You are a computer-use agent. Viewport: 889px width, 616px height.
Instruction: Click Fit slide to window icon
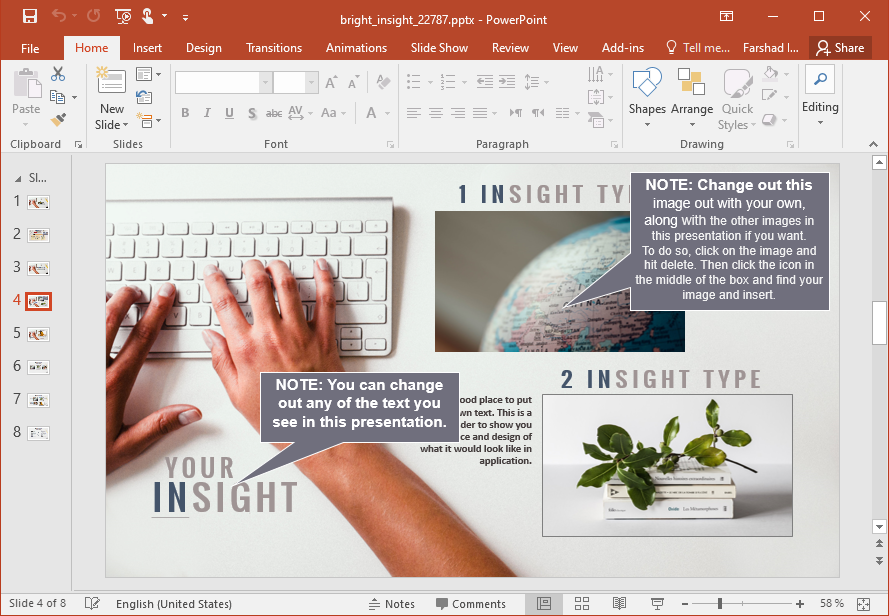point(863,604)
